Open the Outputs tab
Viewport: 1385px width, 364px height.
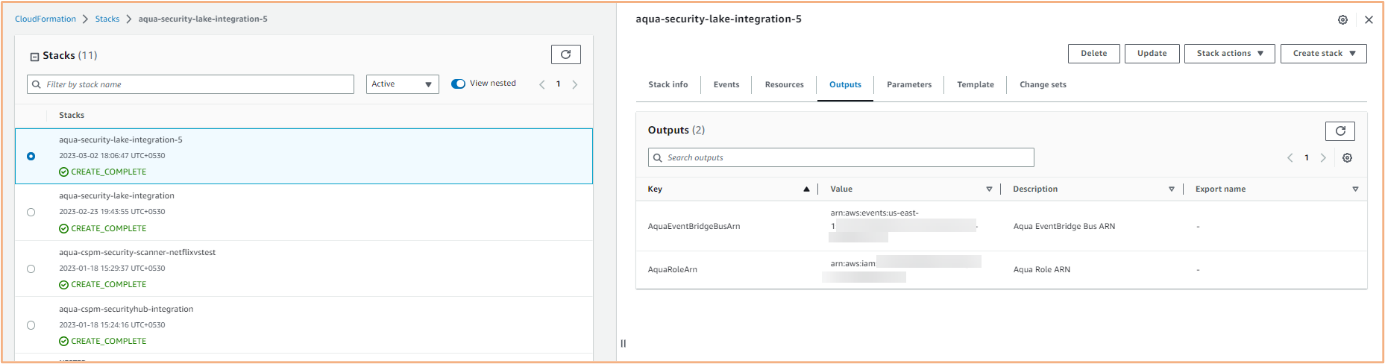point(845,85)
